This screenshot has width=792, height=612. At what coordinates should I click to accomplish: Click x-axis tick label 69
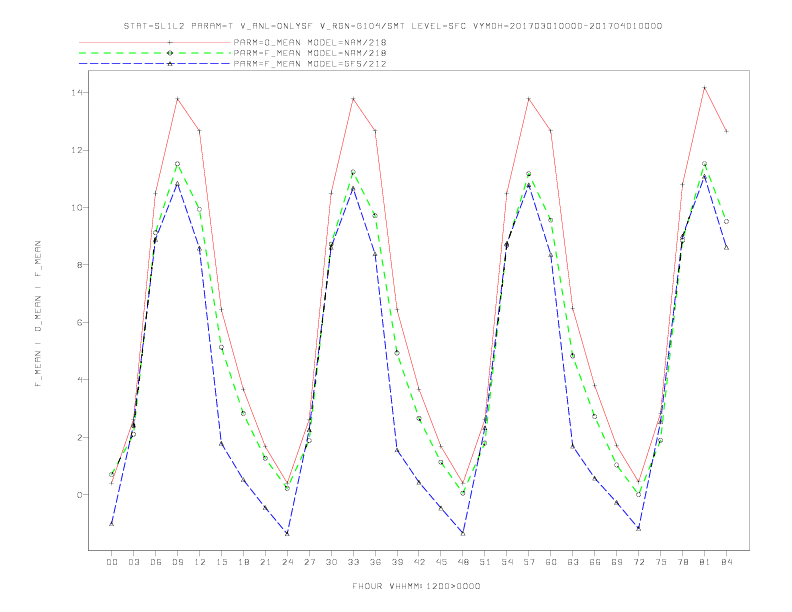pyautogui.click(x=617, y=562)
